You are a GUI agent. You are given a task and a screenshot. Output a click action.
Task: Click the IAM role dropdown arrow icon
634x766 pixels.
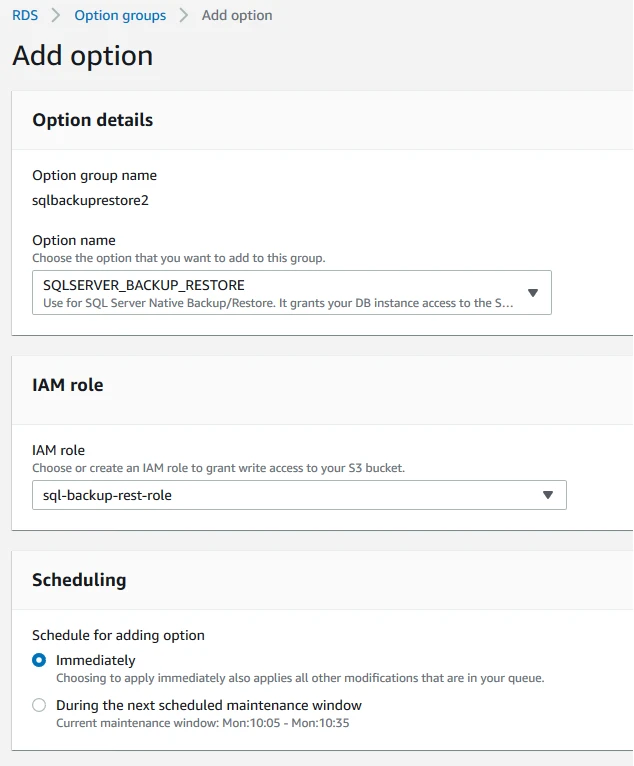(x=548, y=495)
